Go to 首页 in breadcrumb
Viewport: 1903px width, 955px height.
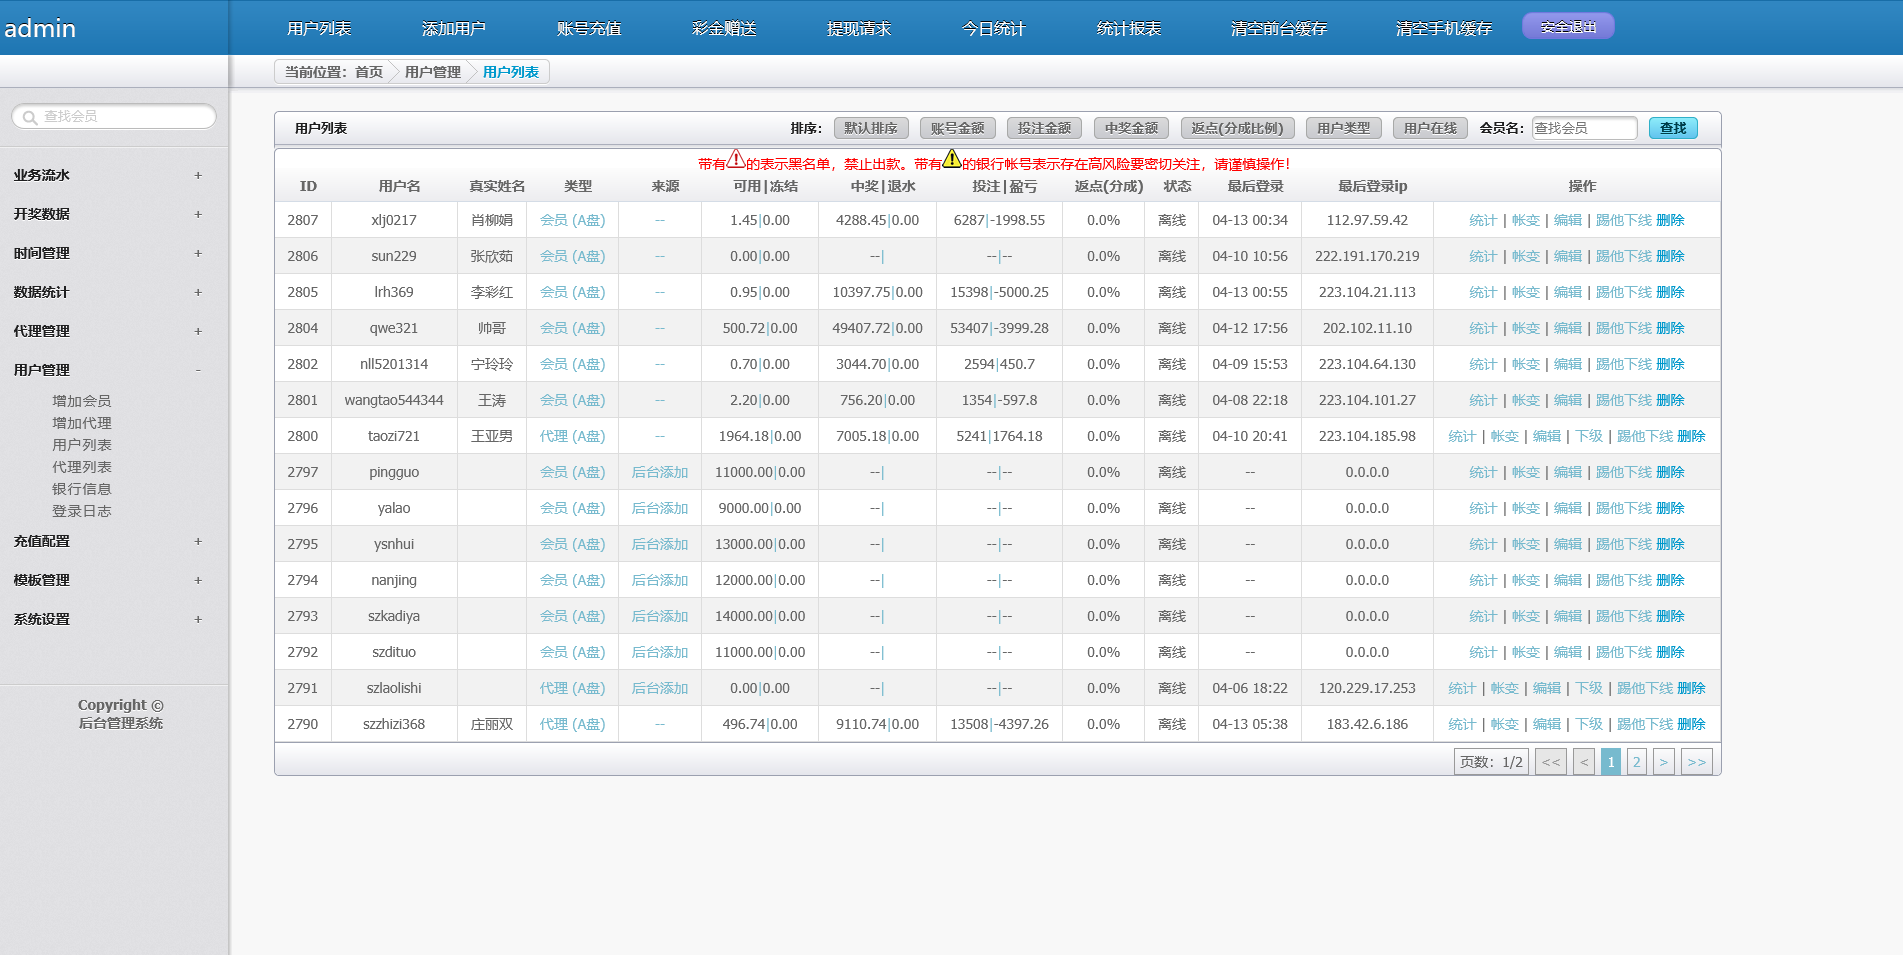pyautogui.click(x=369, y=72)
